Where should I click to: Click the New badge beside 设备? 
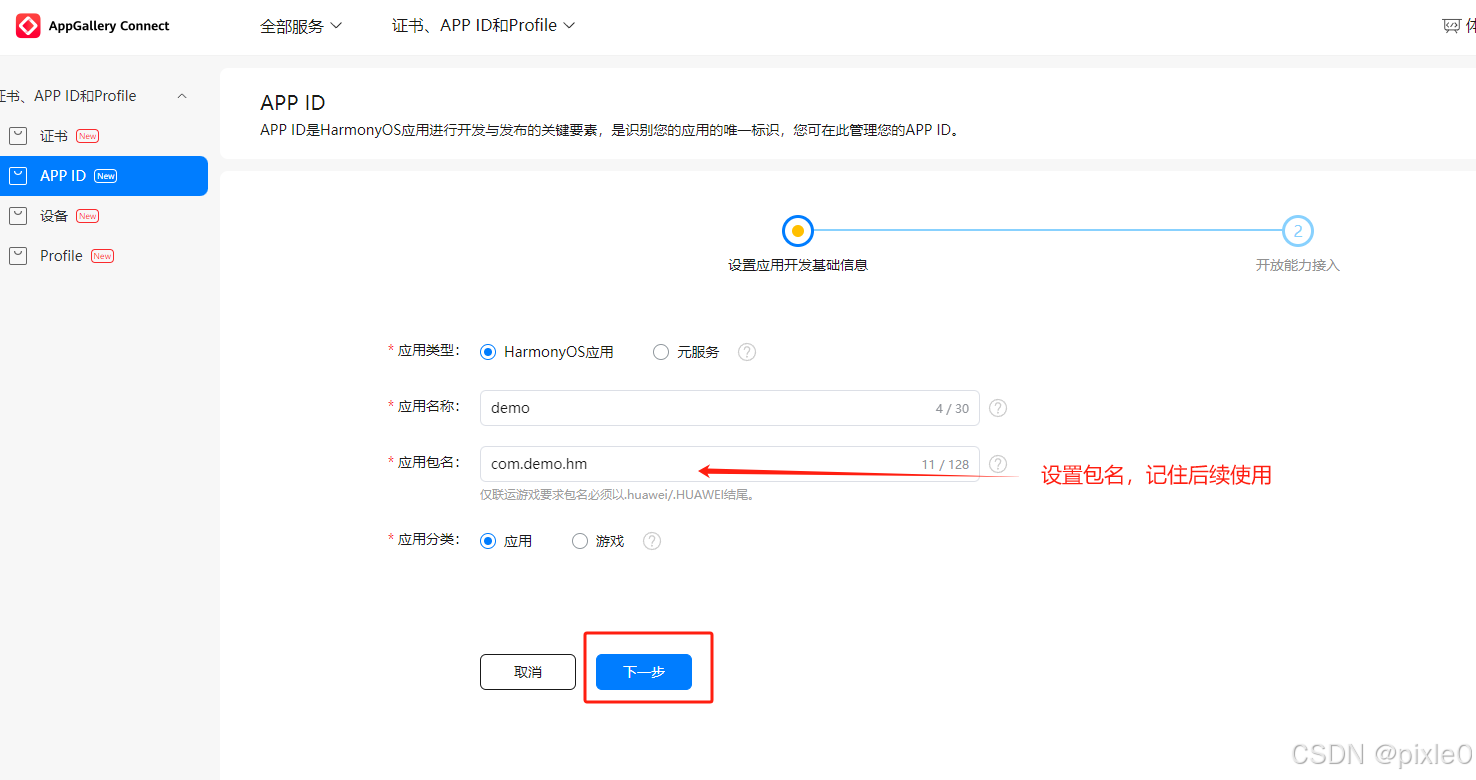click(x=88, y=216)
